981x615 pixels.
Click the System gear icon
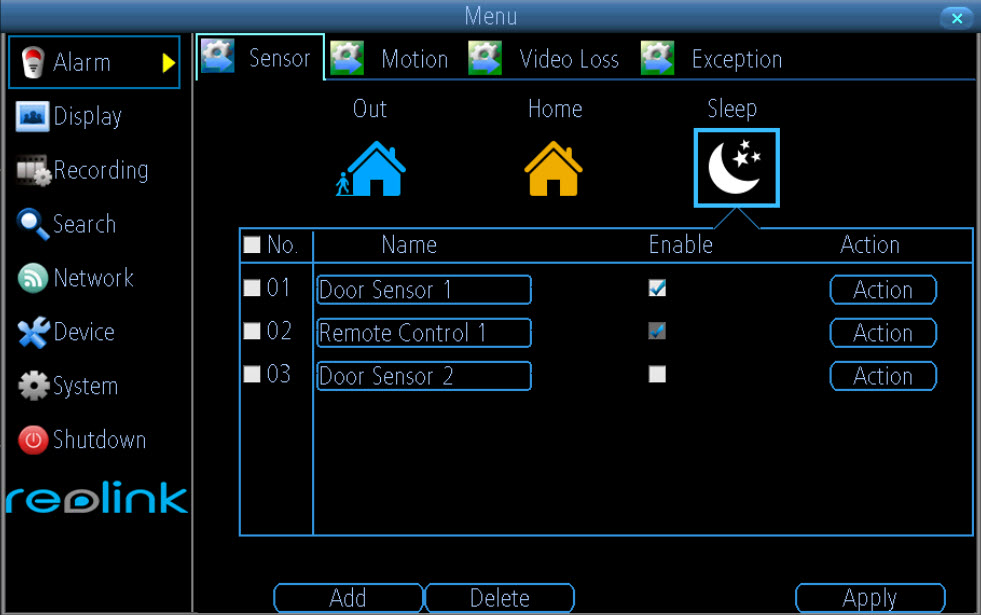(x=33, y=385)
